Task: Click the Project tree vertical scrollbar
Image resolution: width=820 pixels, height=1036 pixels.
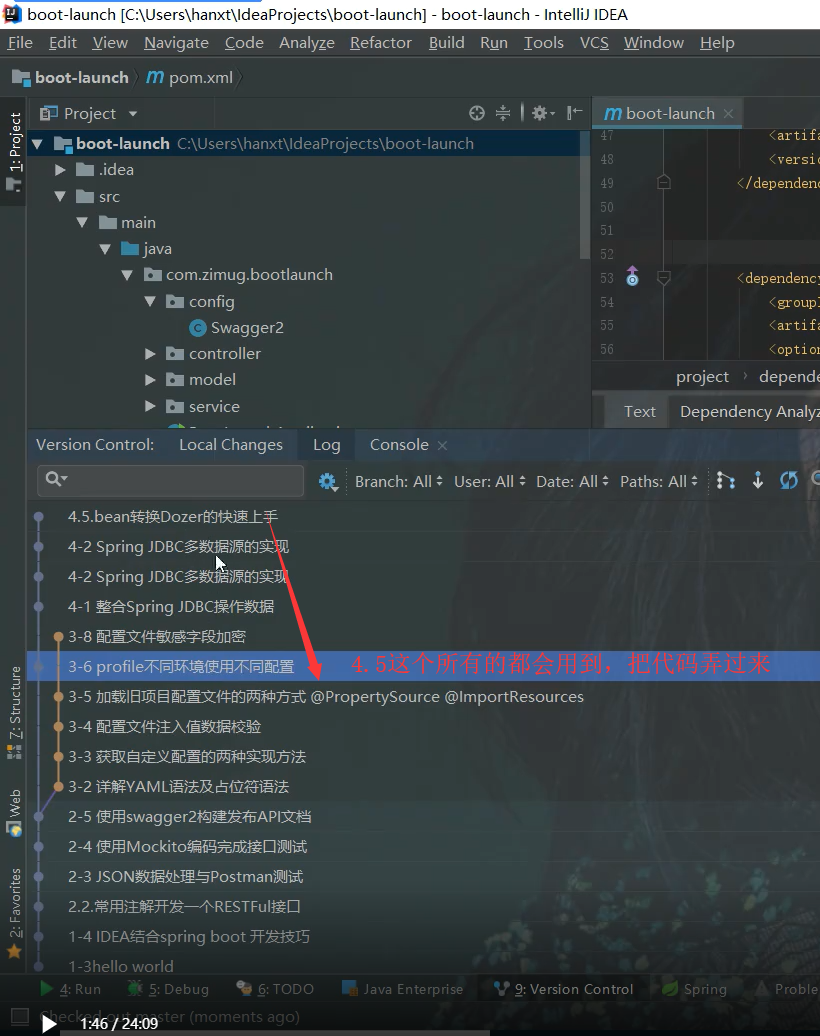Action: click(584, 195)
